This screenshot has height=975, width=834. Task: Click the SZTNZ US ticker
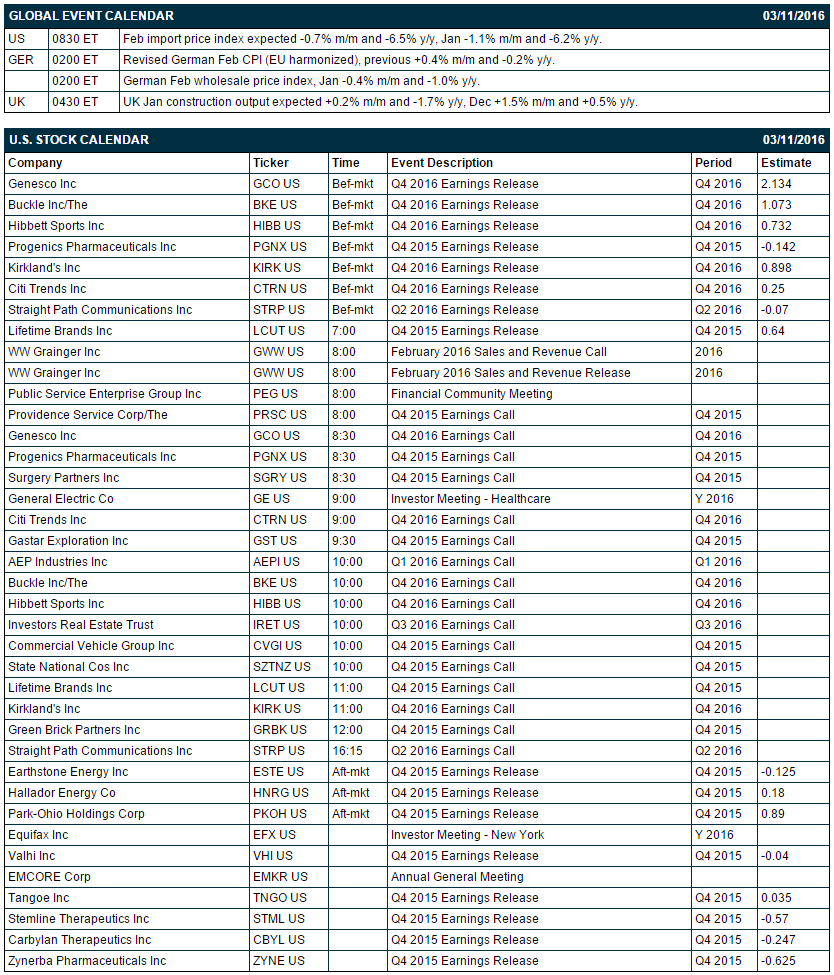click(282, 667)
